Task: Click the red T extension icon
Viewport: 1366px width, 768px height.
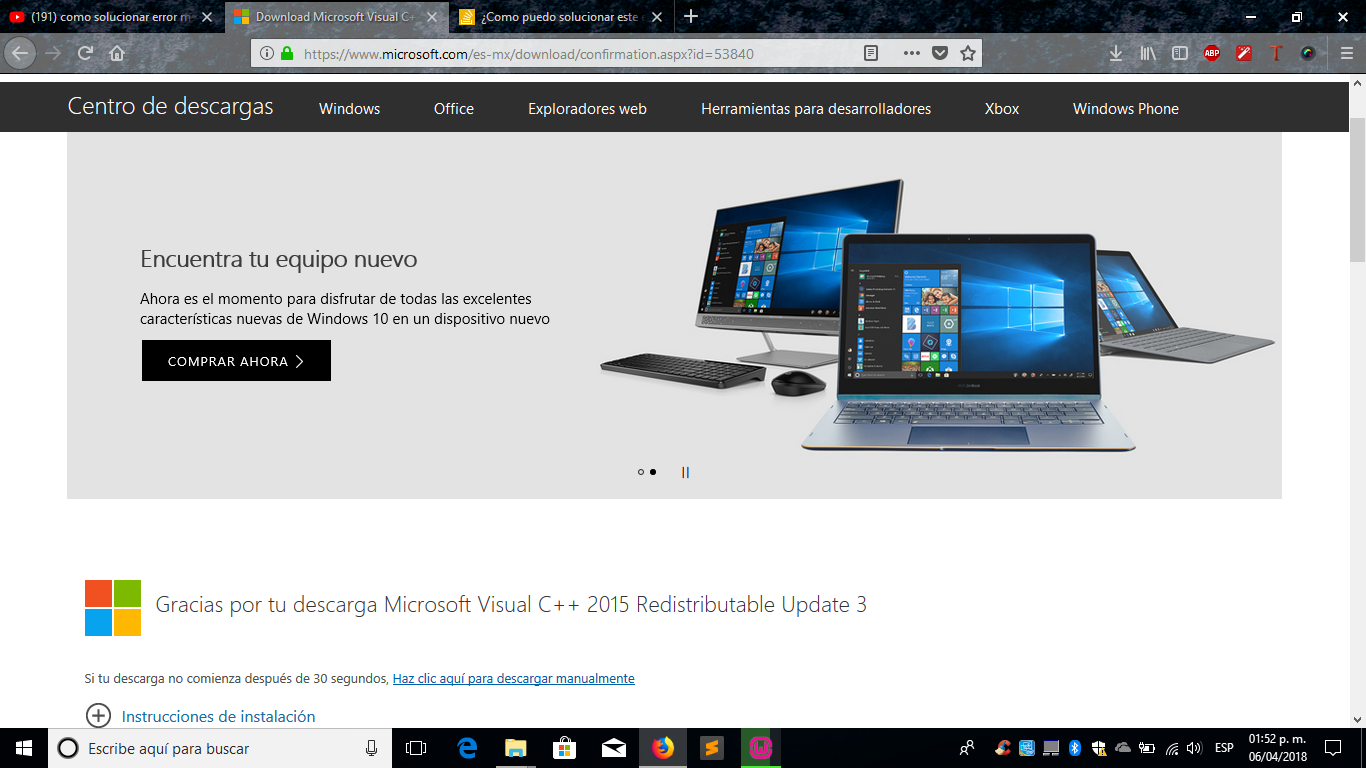Action: click(x=1276, y=53)
